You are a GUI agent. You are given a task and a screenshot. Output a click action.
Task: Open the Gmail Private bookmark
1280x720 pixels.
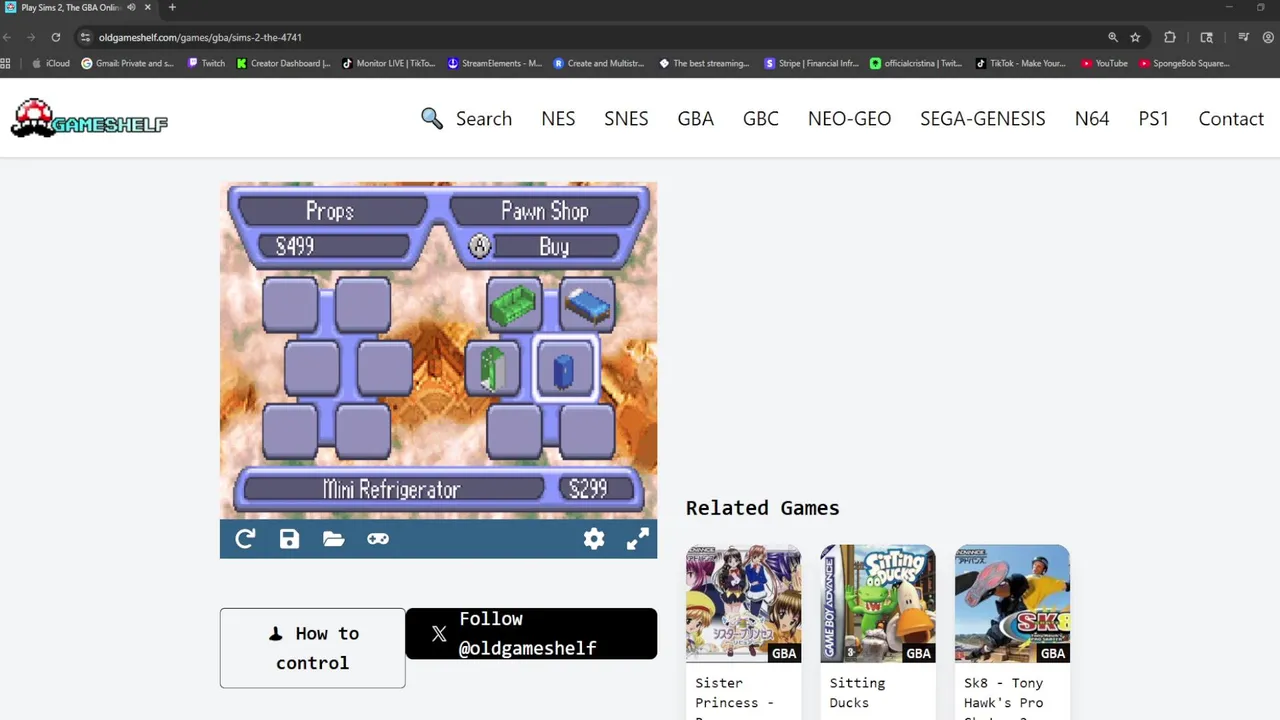point(128,63)
